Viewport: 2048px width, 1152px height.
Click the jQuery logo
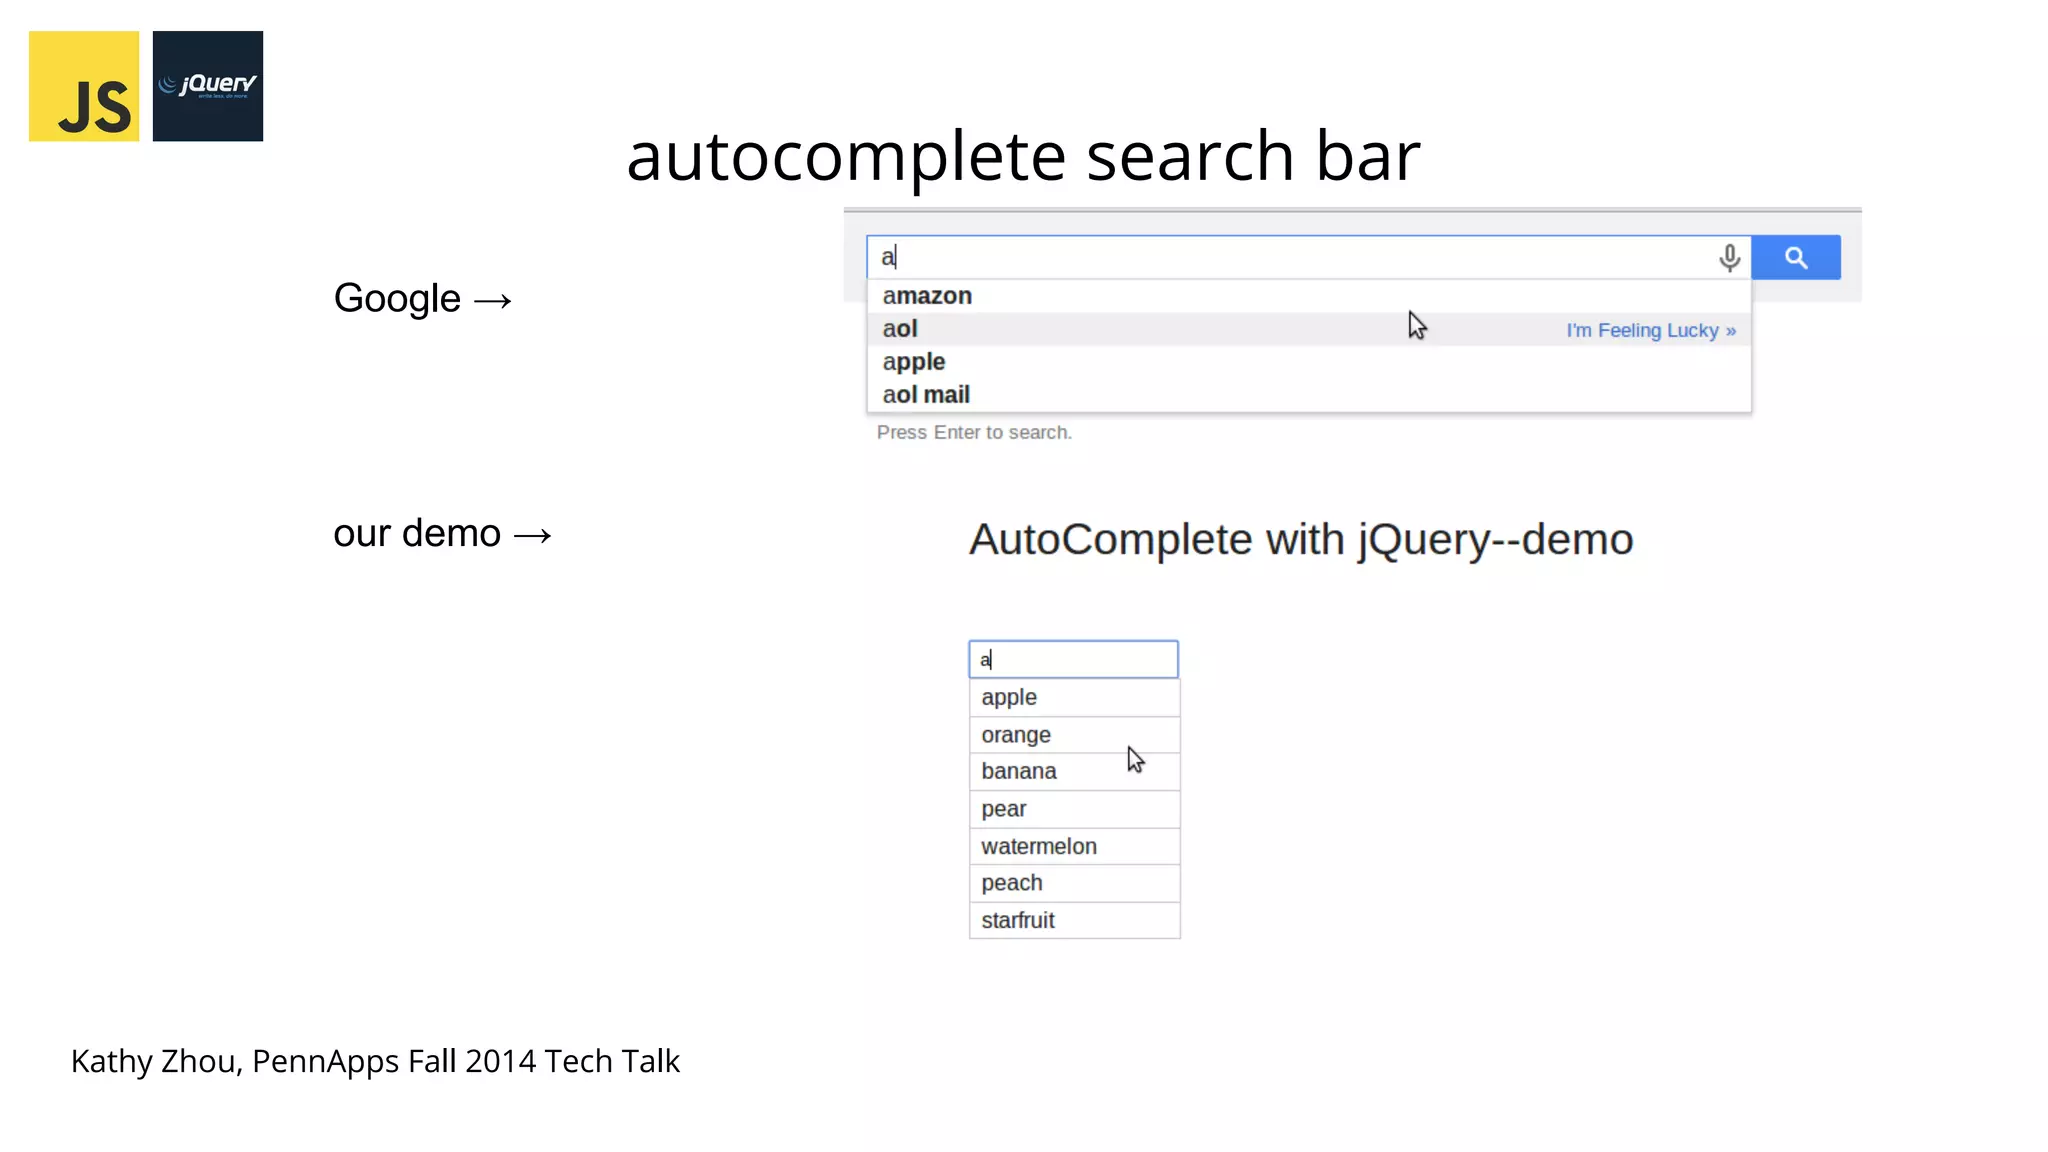click(x=208, y=86)
